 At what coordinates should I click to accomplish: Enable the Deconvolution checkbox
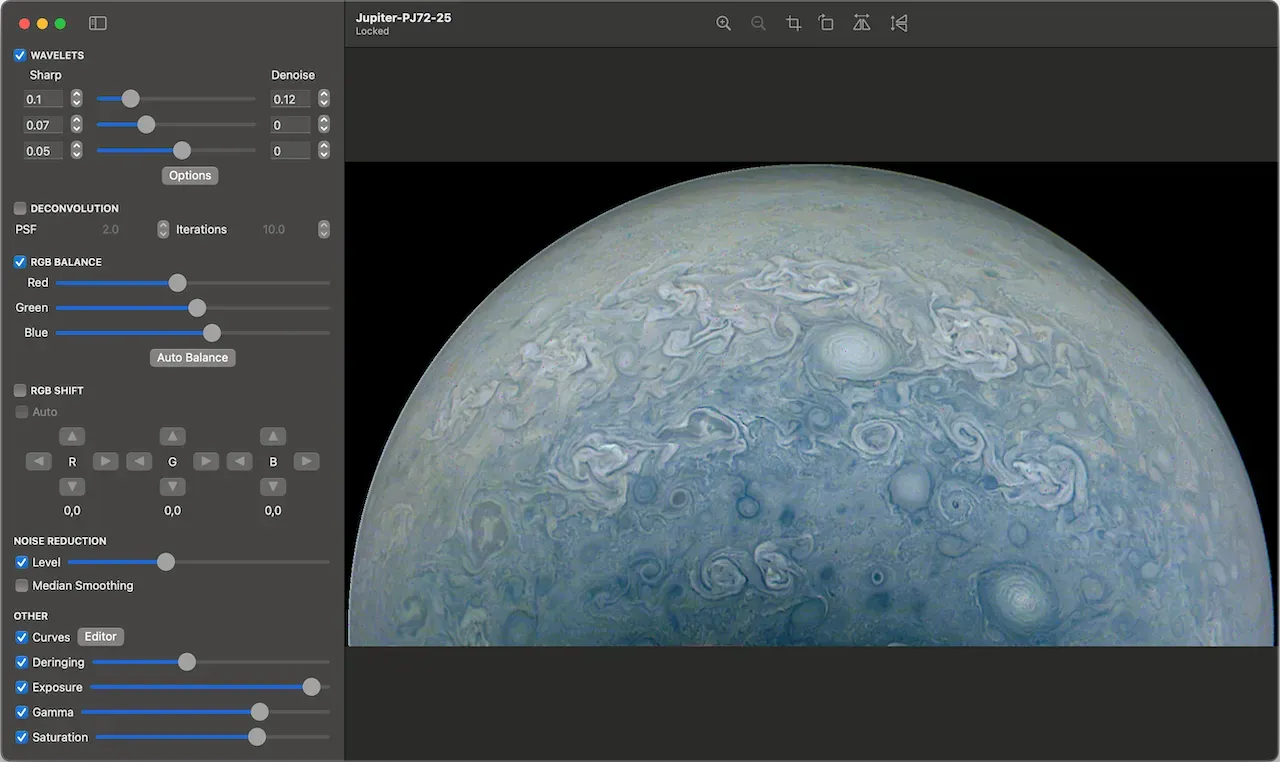pos(21,208)
